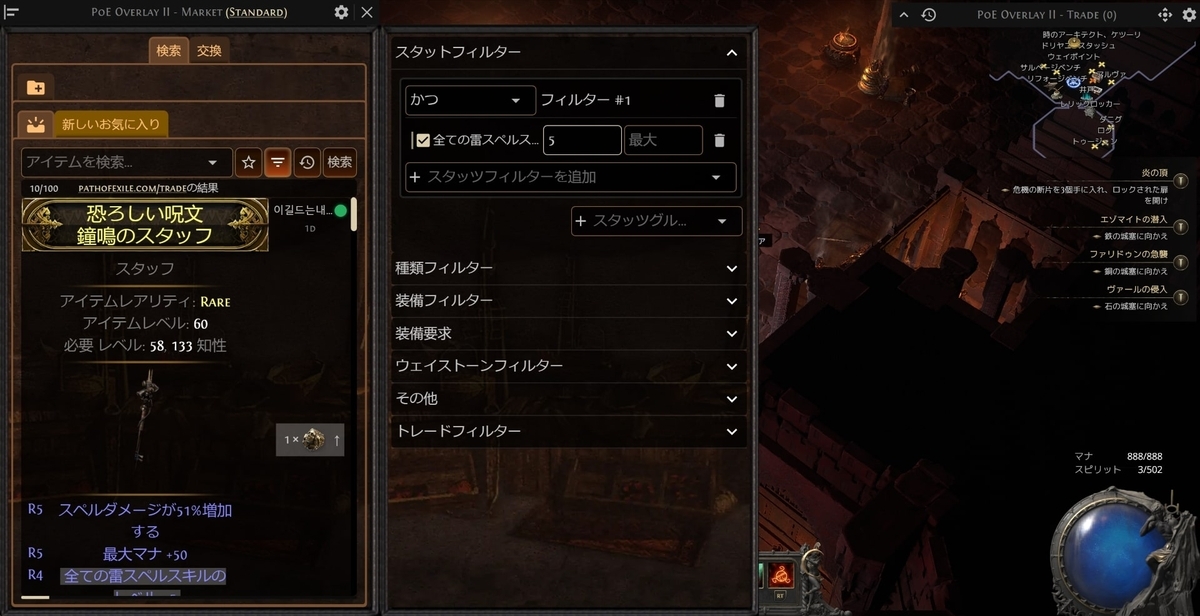Remove the lightning spell stat row

pyautogui.click(x=719, y=140)
